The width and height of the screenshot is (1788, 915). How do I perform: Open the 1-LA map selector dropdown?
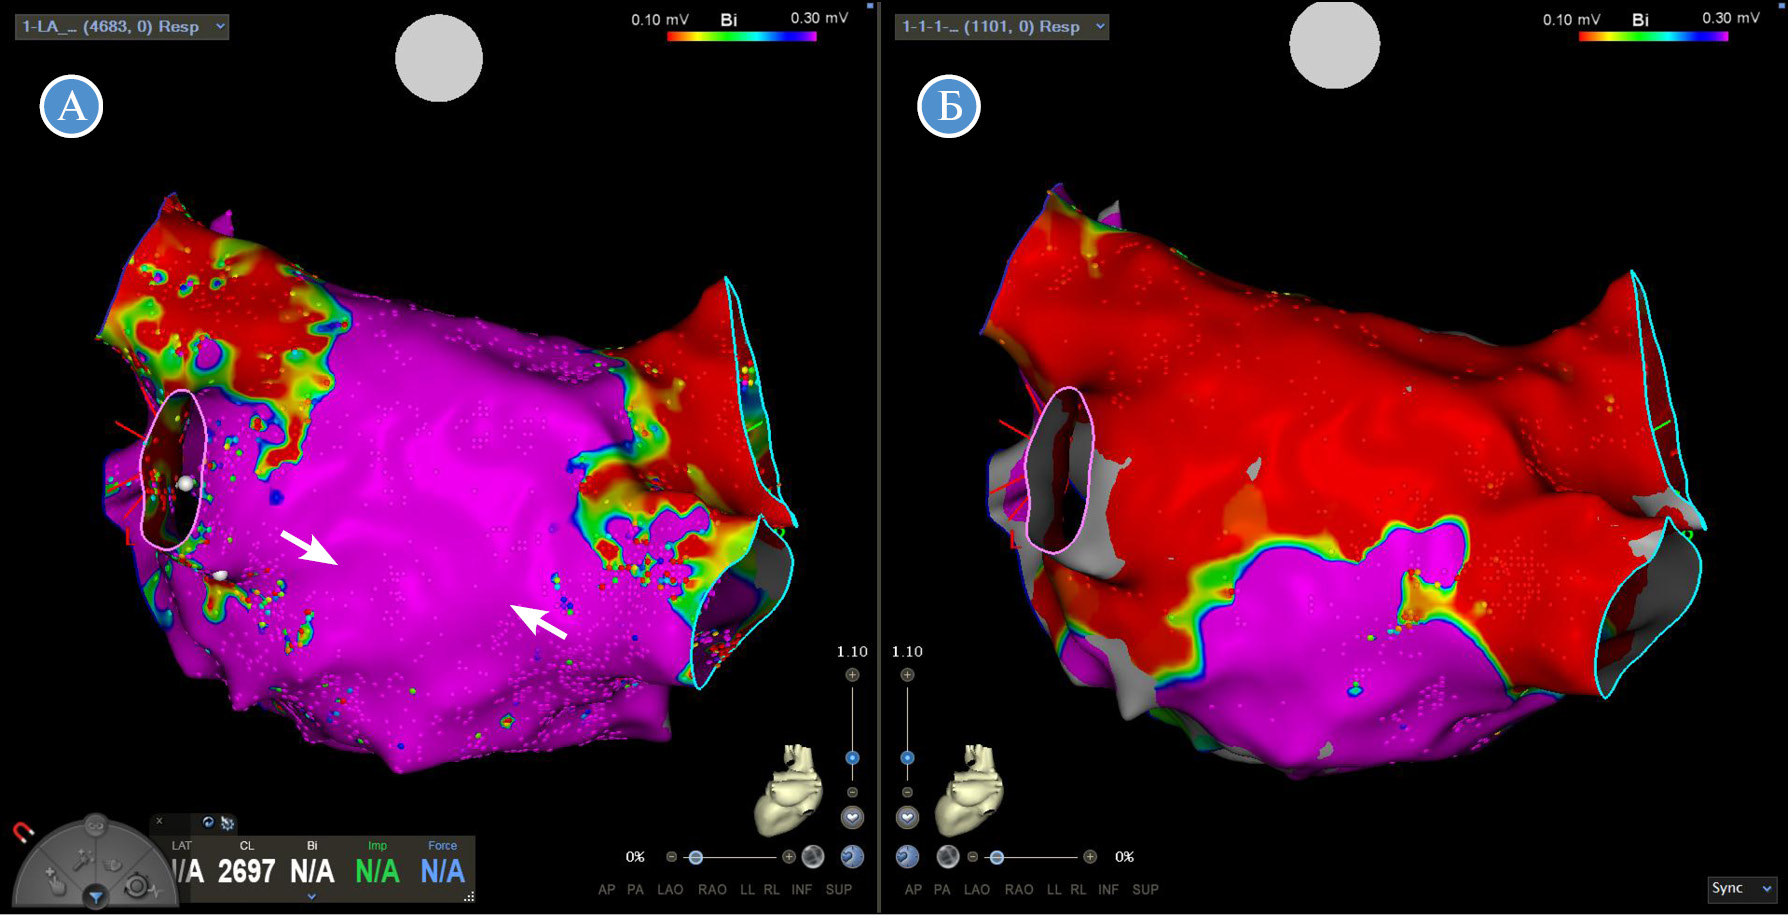pyautogui.click(x=122, y=27)
